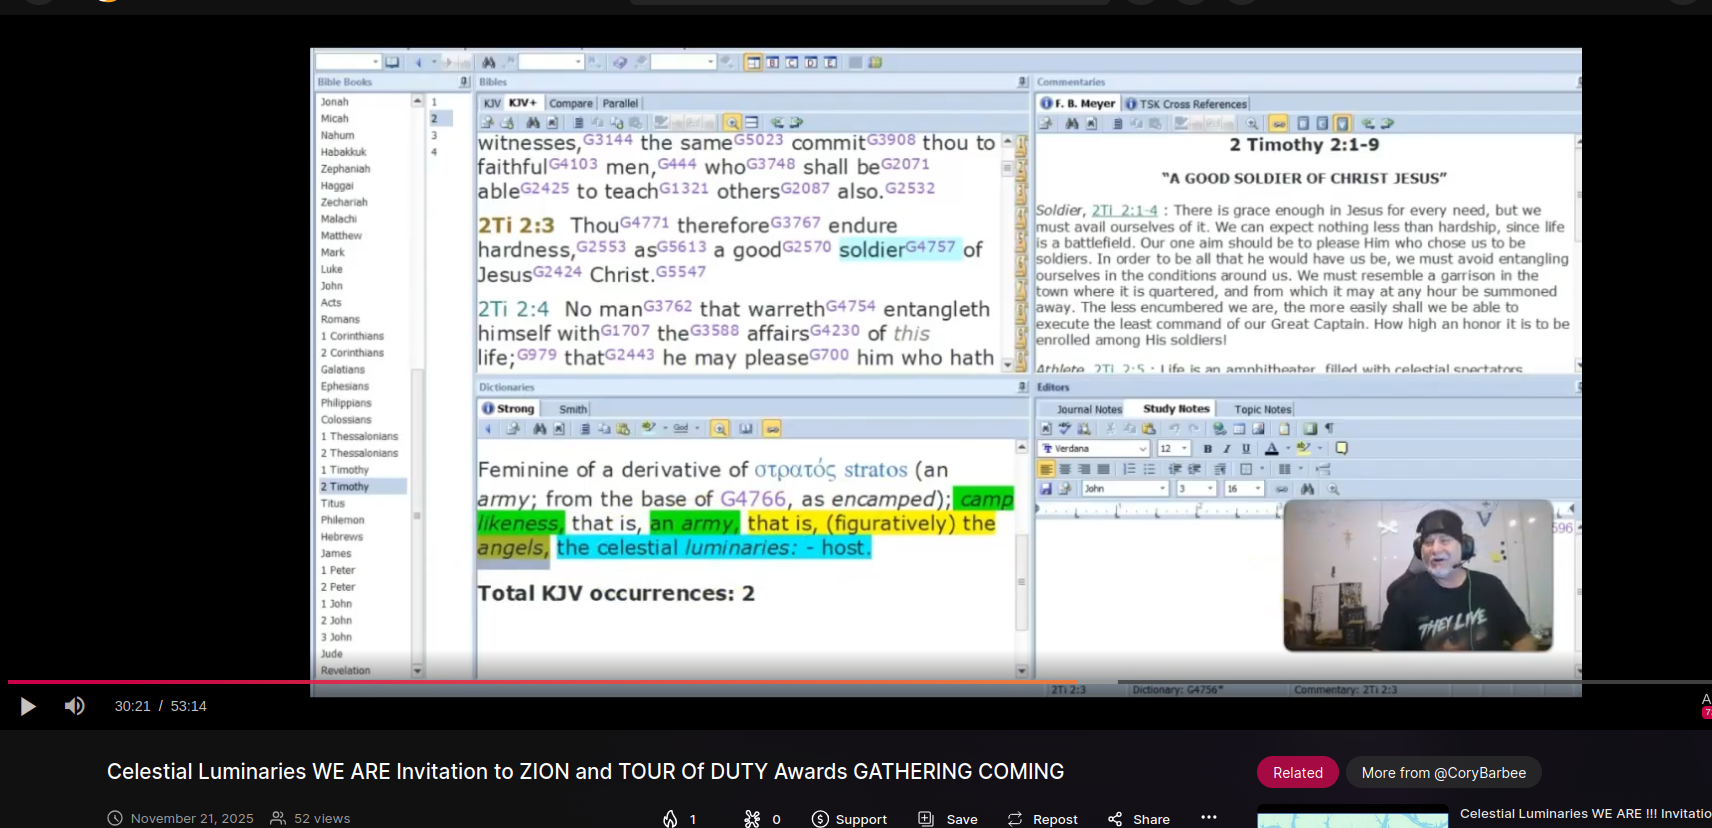The width and height of the screenshot is (1712, 828).
Task: Click the dictionary back arrow icon
Action: tap(488, 429)
